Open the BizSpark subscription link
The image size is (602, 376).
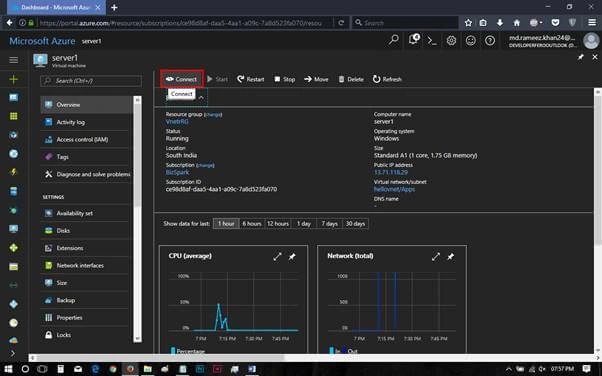177,172
